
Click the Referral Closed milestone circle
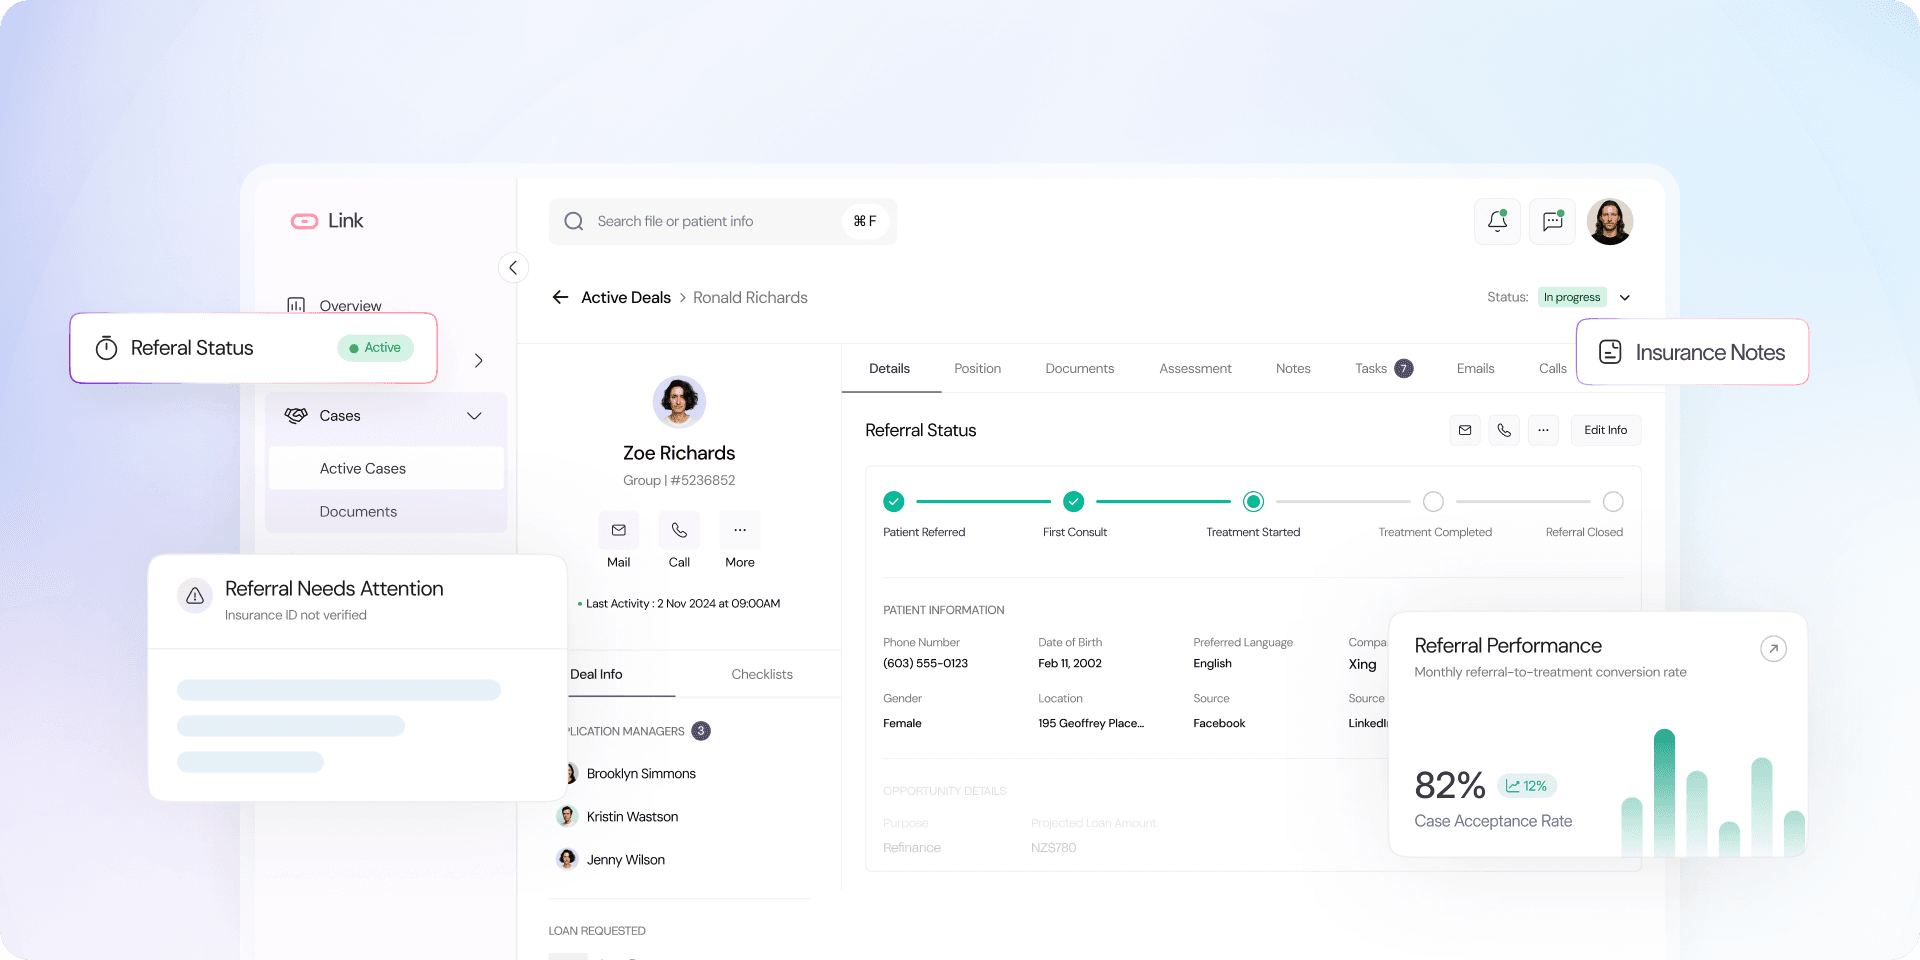pos(1613,502)
